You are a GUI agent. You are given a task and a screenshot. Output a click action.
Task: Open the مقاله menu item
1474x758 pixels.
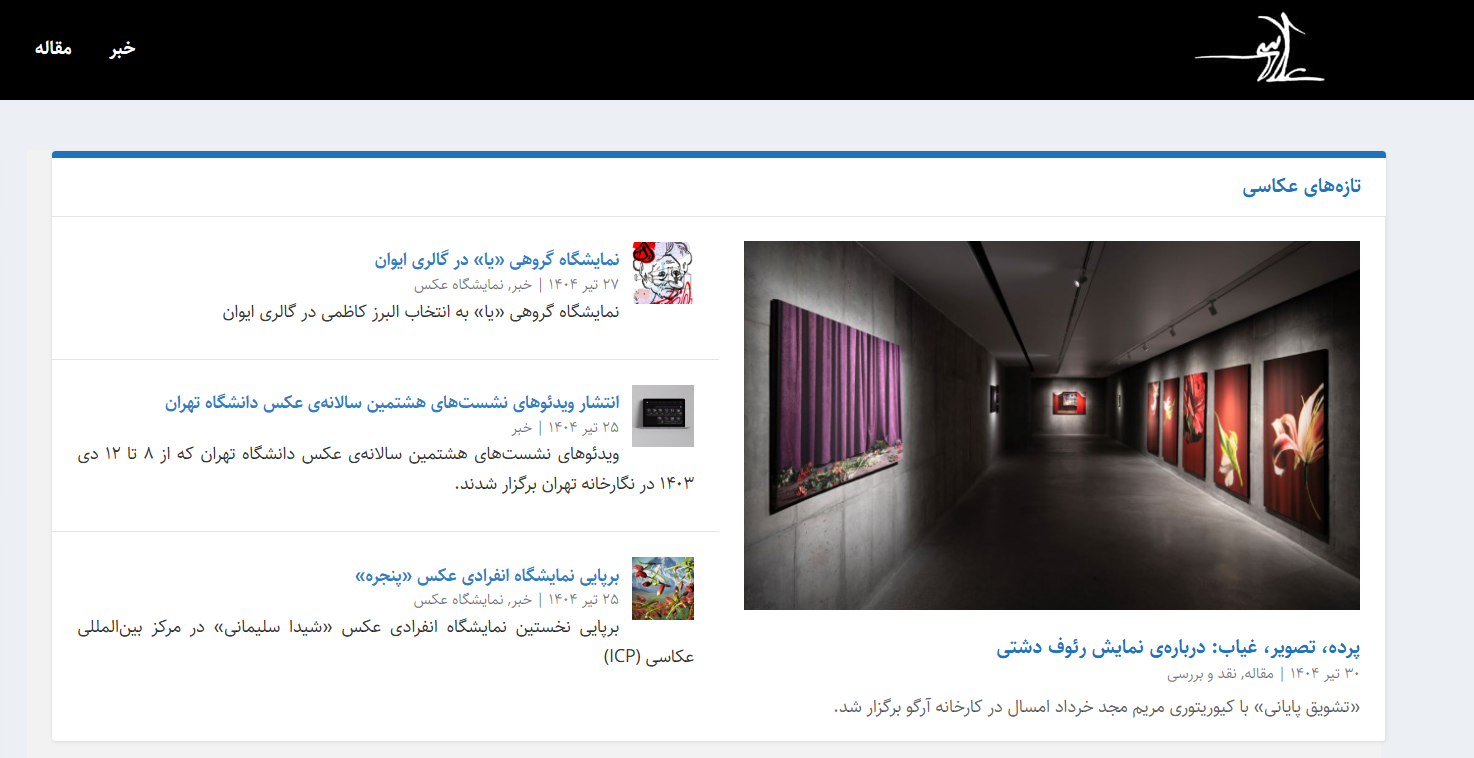coord(53,48)
